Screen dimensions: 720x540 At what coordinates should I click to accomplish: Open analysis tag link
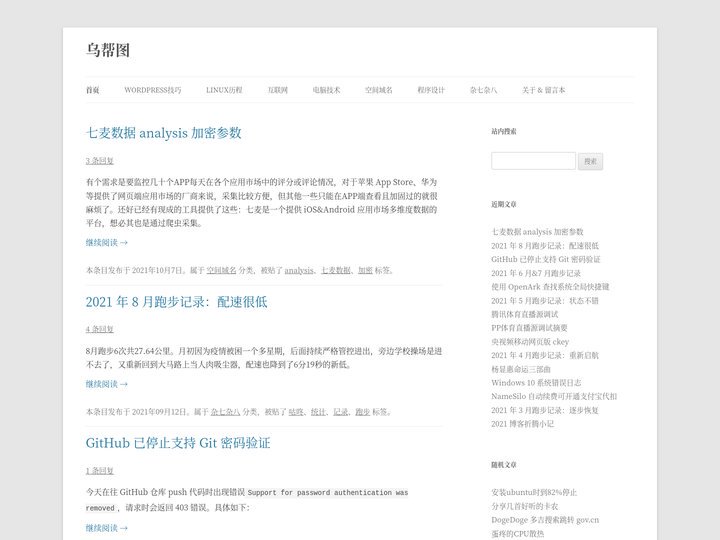point(299,270)
